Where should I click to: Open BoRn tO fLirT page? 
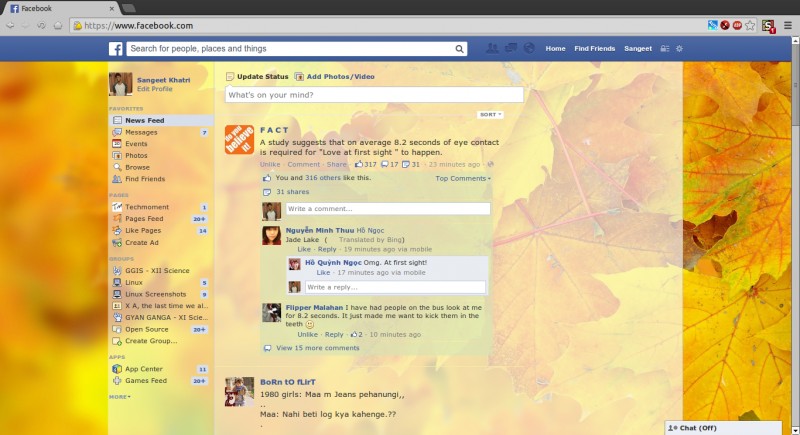[288, 382]
